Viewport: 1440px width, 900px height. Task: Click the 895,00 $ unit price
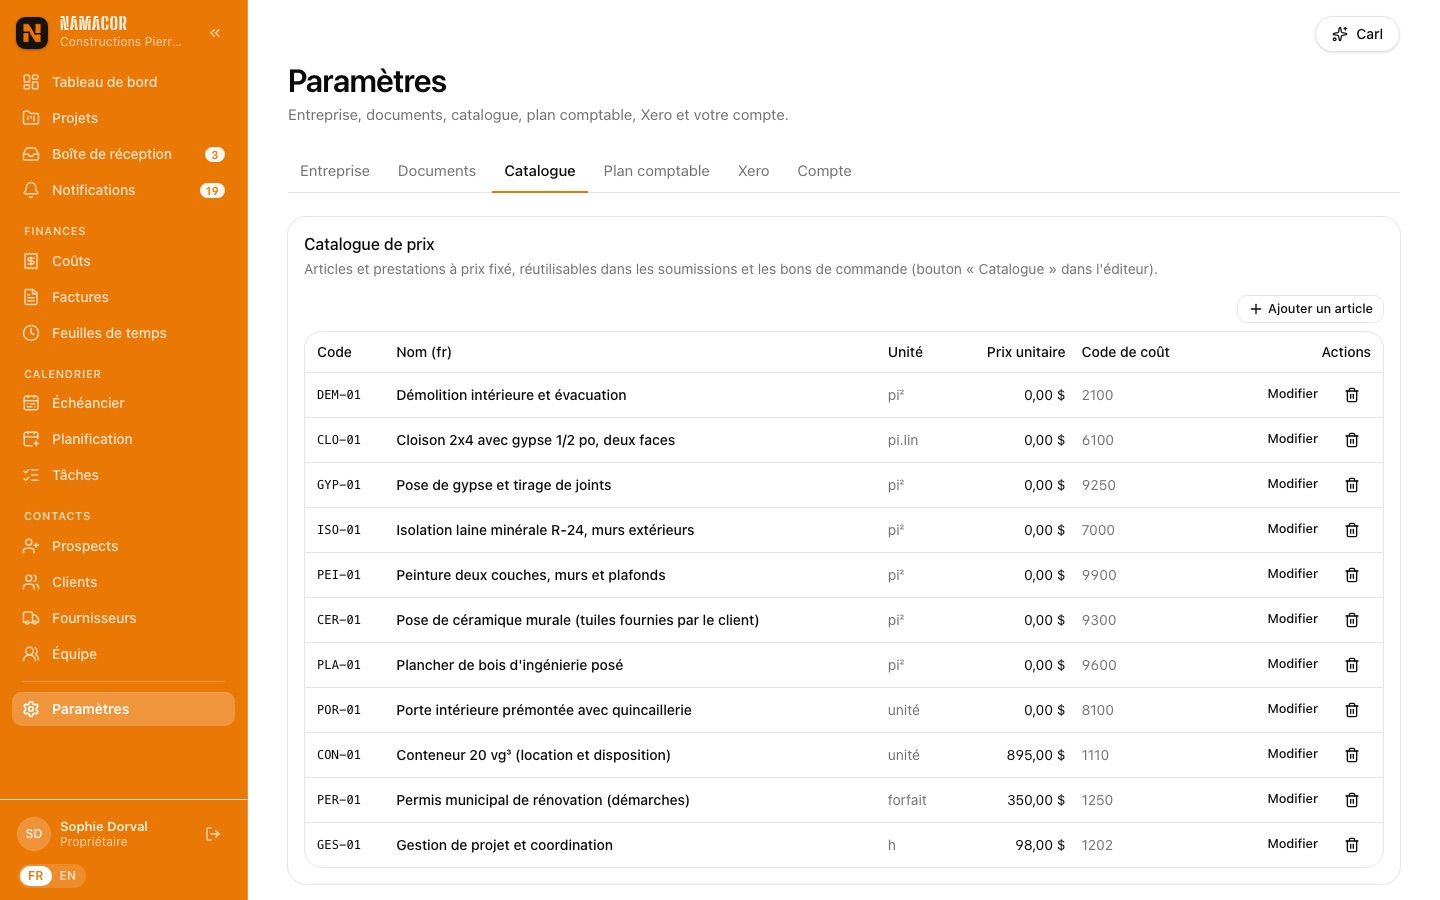tap(1035, 755)
